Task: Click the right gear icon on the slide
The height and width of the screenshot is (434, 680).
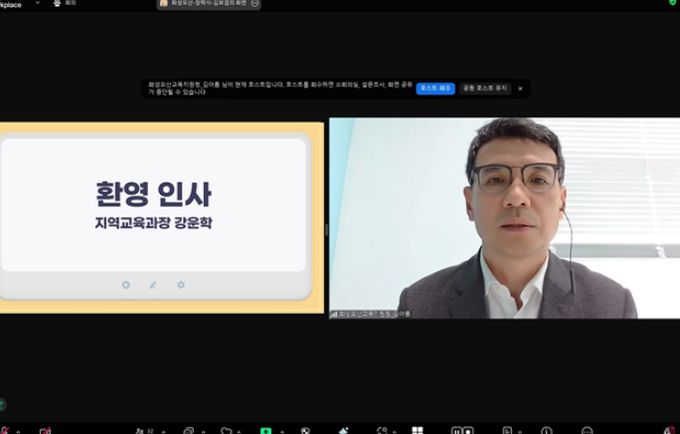Action: (181, 285)
